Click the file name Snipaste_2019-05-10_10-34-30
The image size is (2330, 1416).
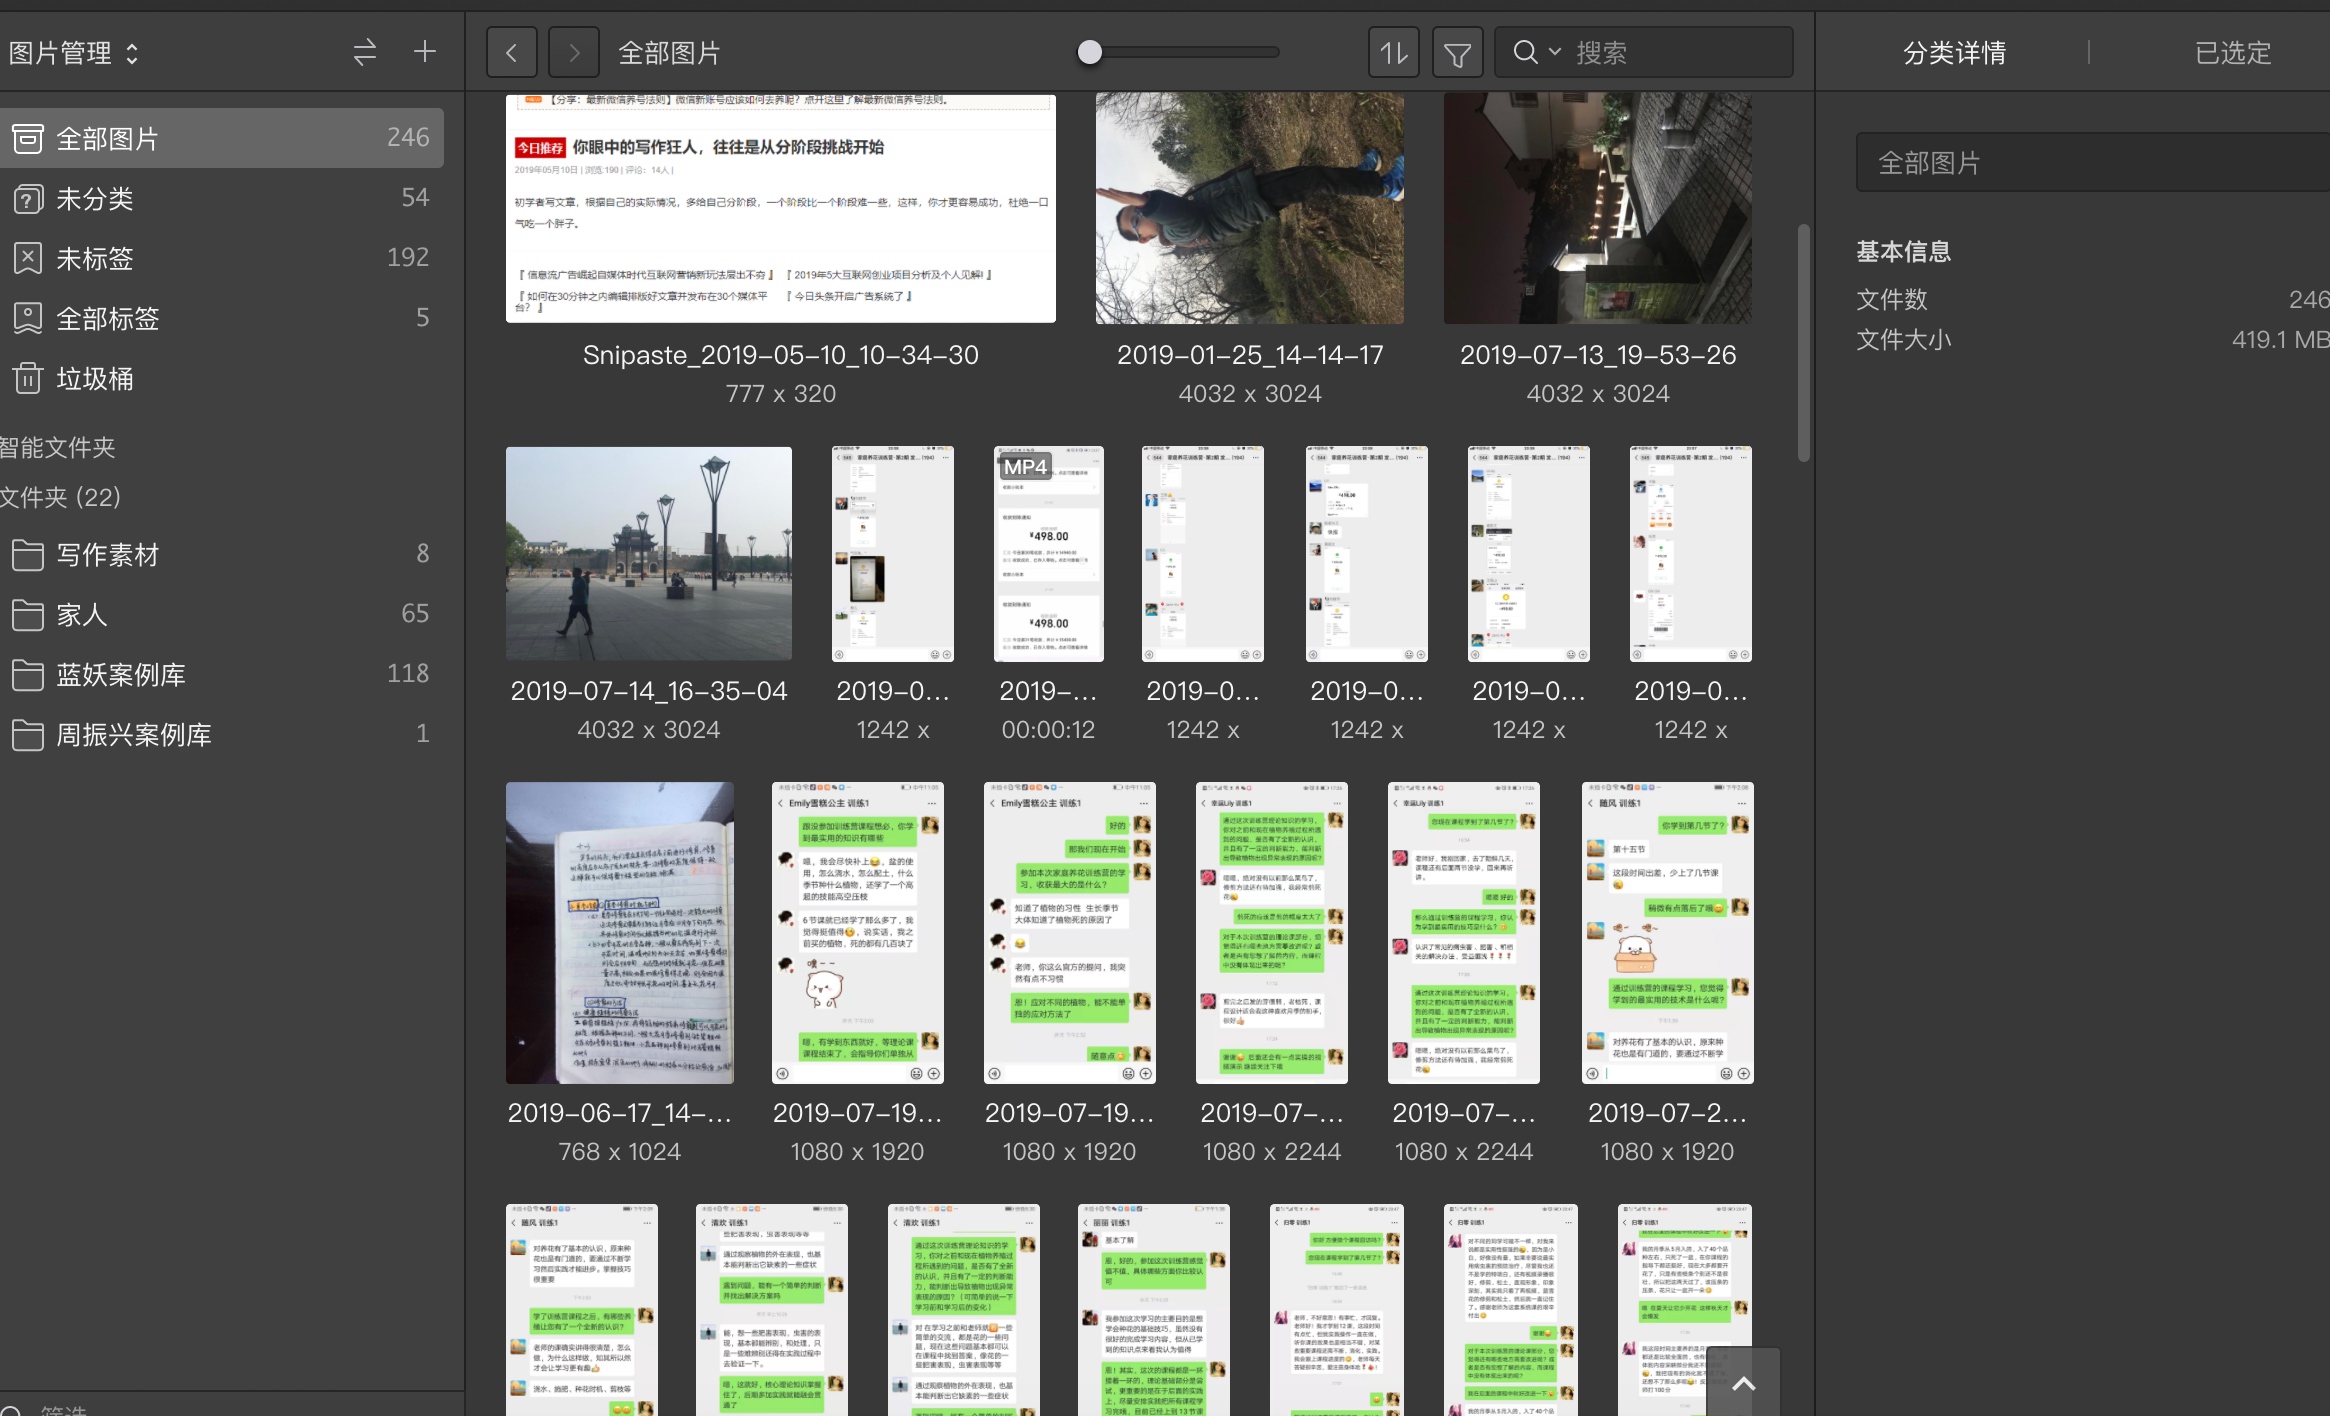[781, 355]
